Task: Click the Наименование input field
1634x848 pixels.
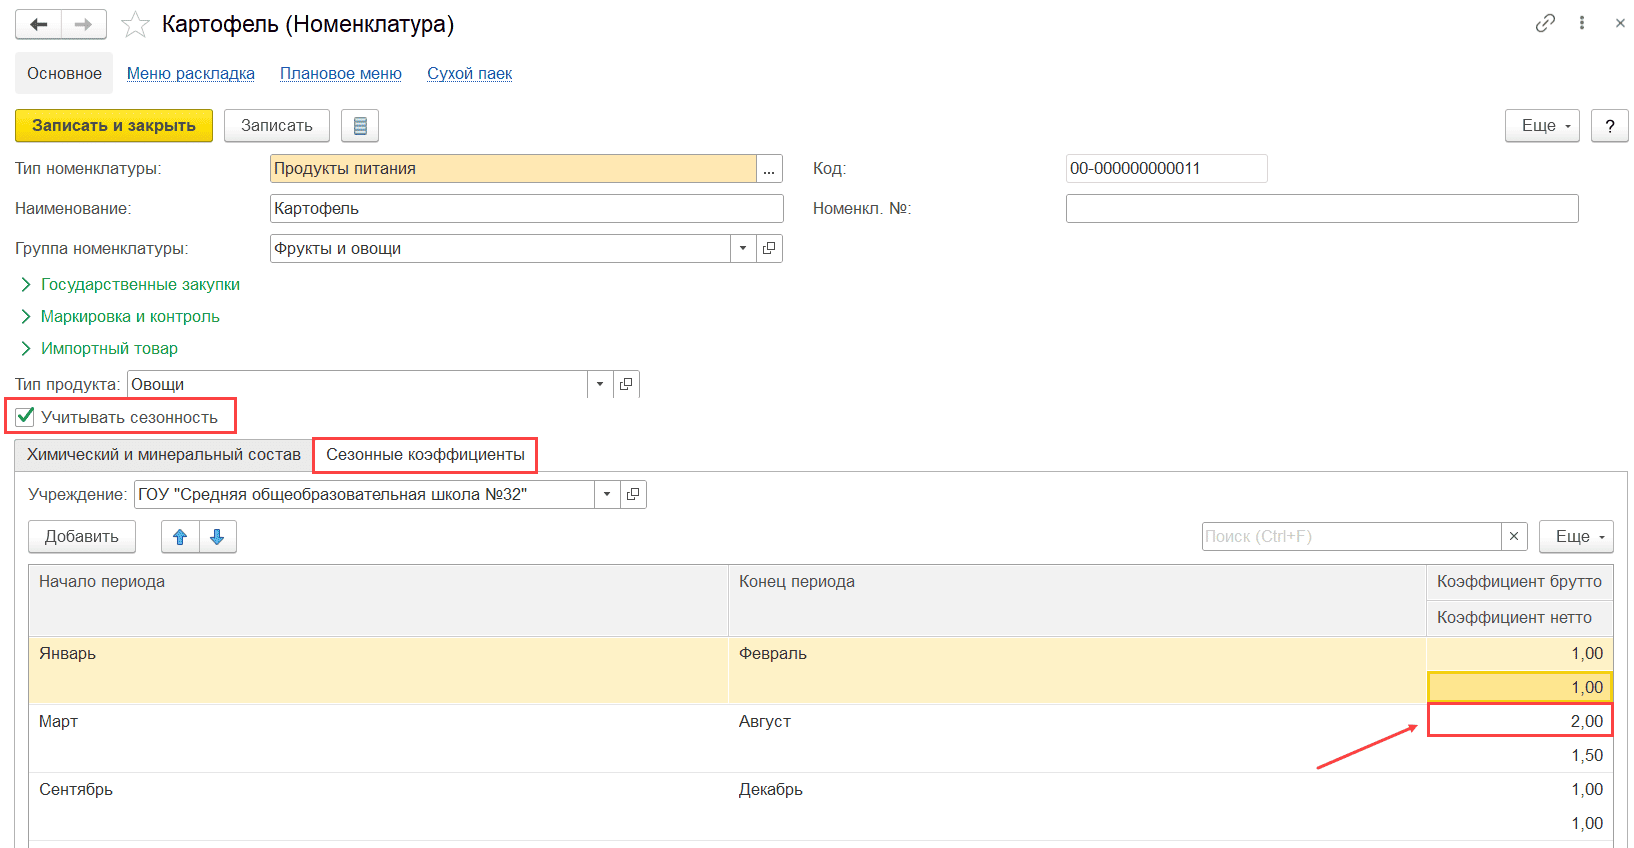Action: point(526,209)
